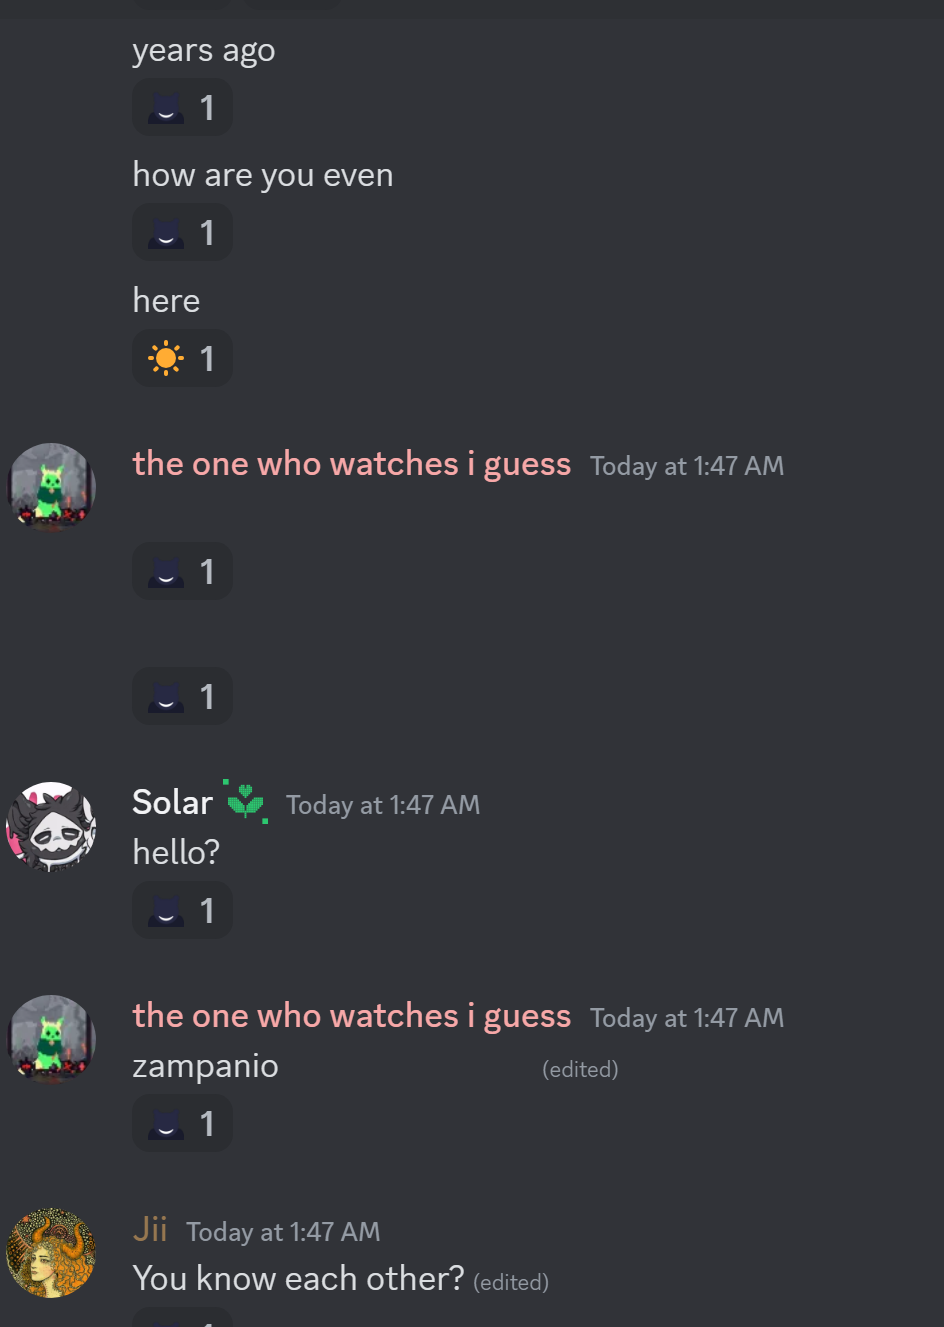Click the cat reaction under "years ago"
Screen dimensions: 944x1327
tap(182, 107)
